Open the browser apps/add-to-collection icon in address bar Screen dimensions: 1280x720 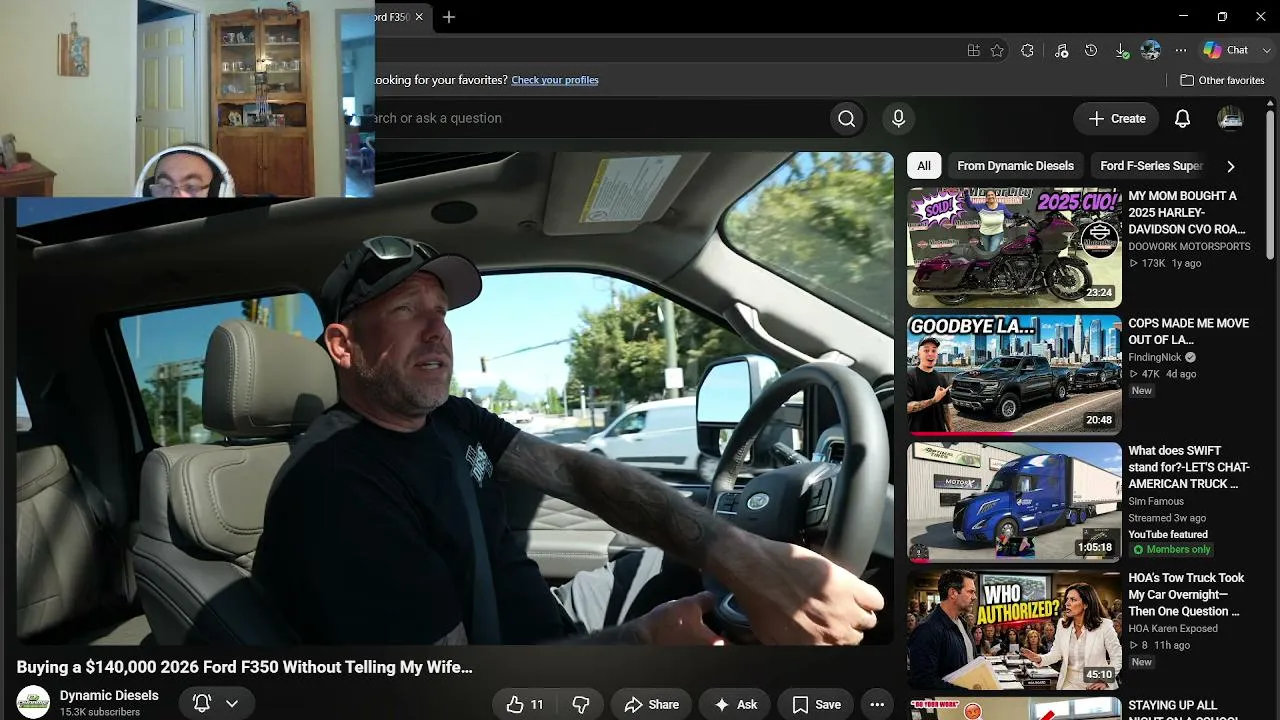[x=973, y=50]
